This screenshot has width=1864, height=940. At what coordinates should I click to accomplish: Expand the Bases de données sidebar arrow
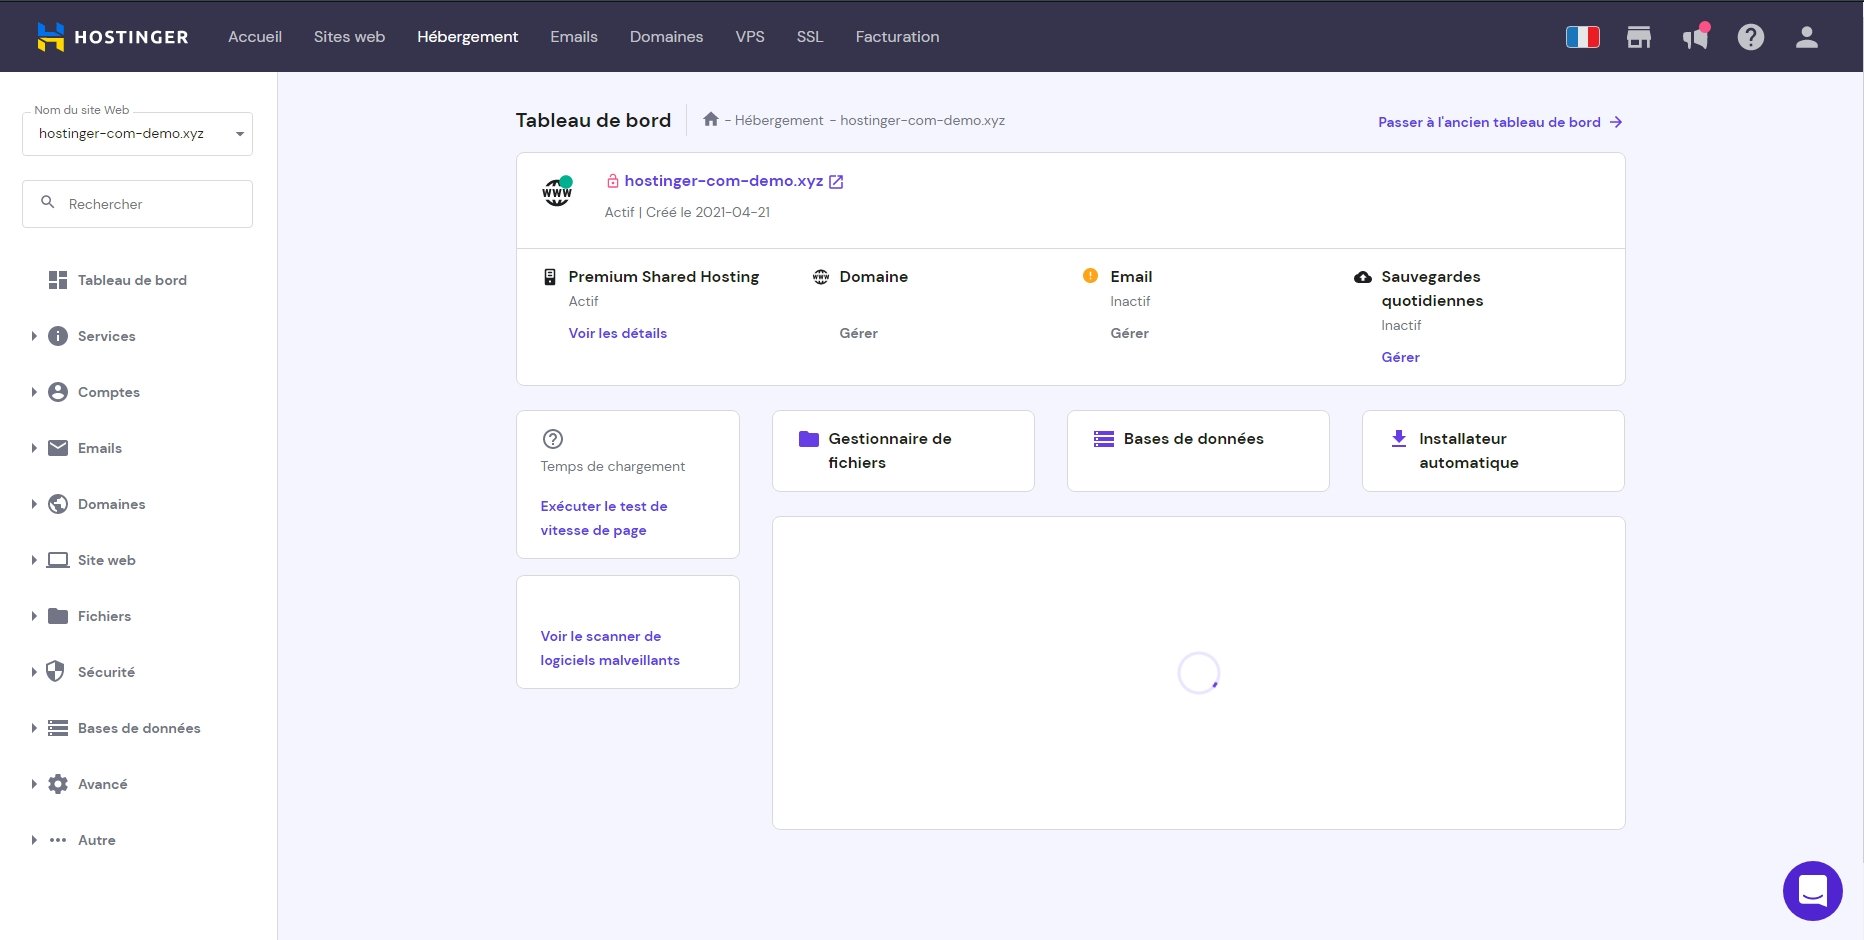(34, 728)
